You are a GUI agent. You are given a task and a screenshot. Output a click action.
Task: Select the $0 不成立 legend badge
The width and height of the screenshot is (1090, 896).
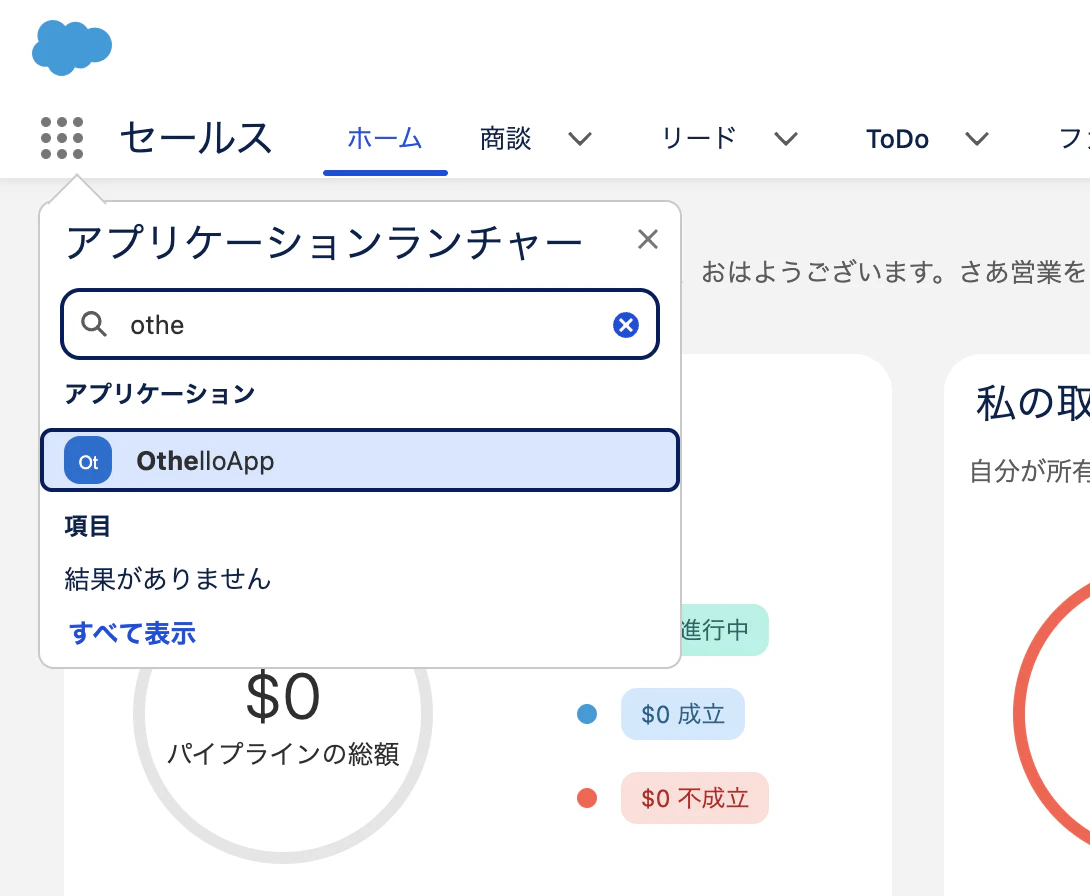tap(694, 798)
